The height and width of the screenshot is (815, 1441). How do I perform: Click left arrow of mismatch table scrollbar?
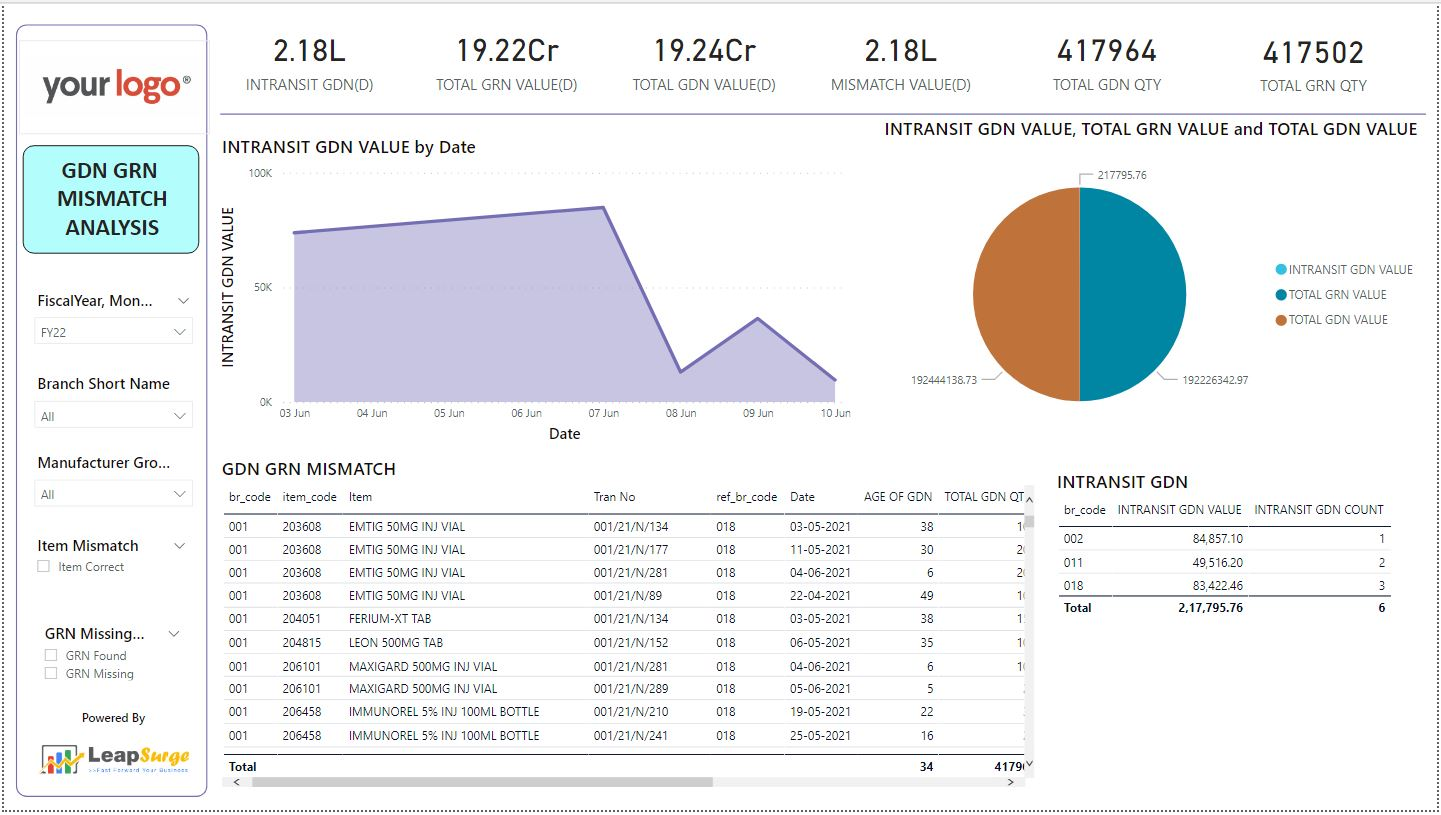click(236, 782)
